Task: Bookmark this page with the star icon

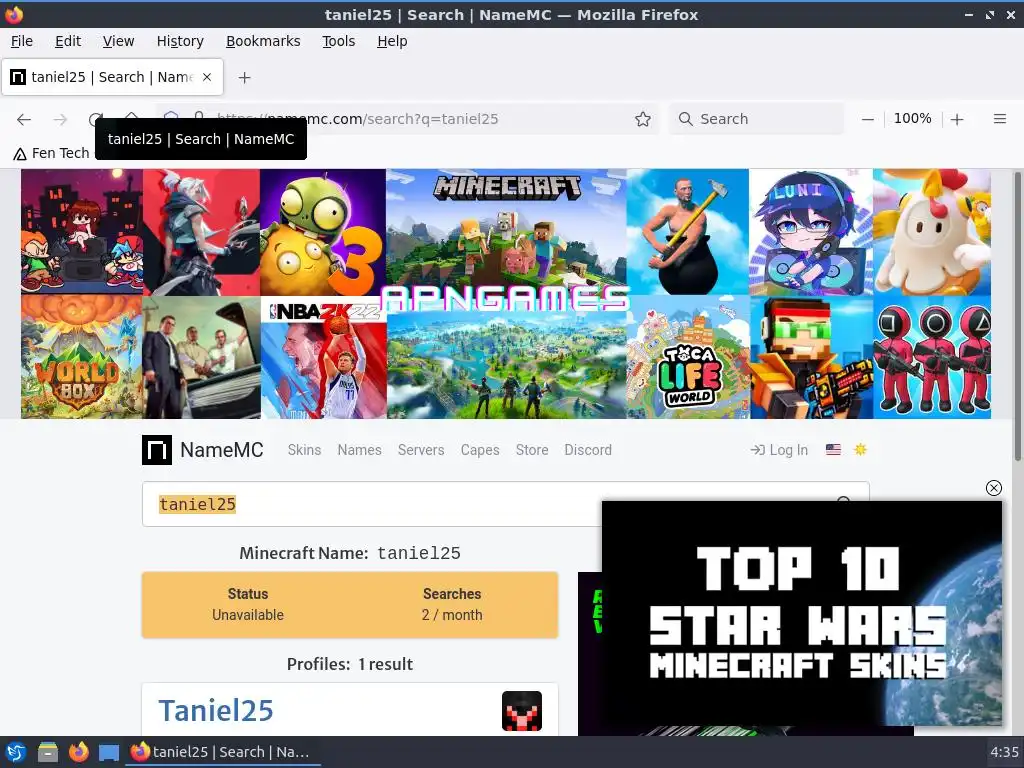Action: (643, 119)
